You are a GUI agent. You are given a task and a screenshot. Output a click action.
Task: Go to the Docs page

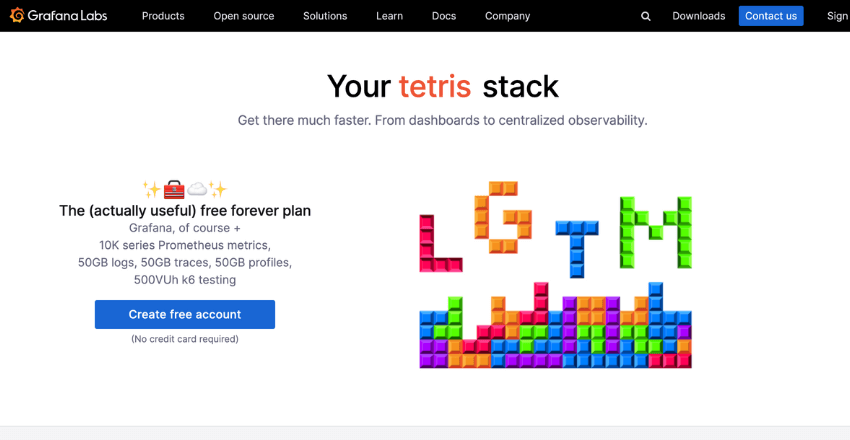(444, 16)
